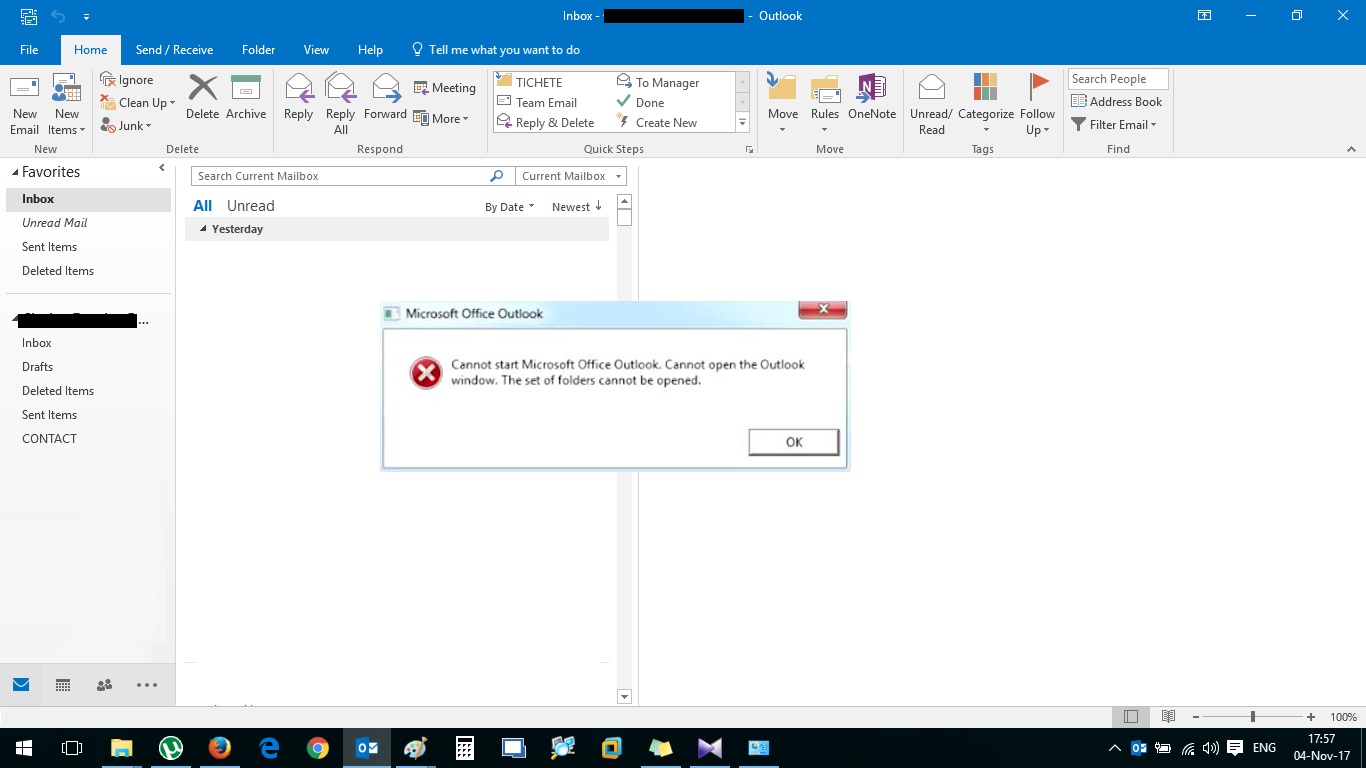Click the Search People field
This screenshot has height=768, width=1366.
1118,79
